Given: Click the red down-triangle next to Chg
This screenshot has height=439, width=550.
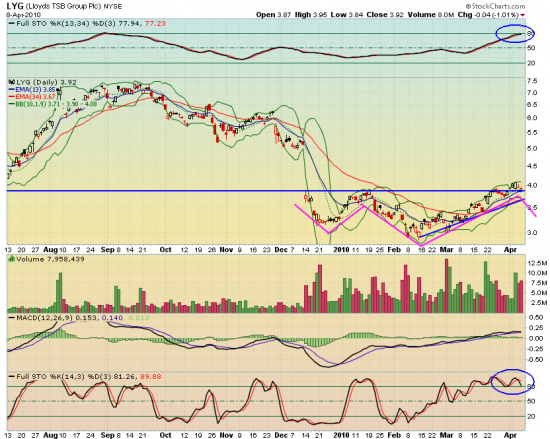Looking at the screenshot, I should pos(522,15).
